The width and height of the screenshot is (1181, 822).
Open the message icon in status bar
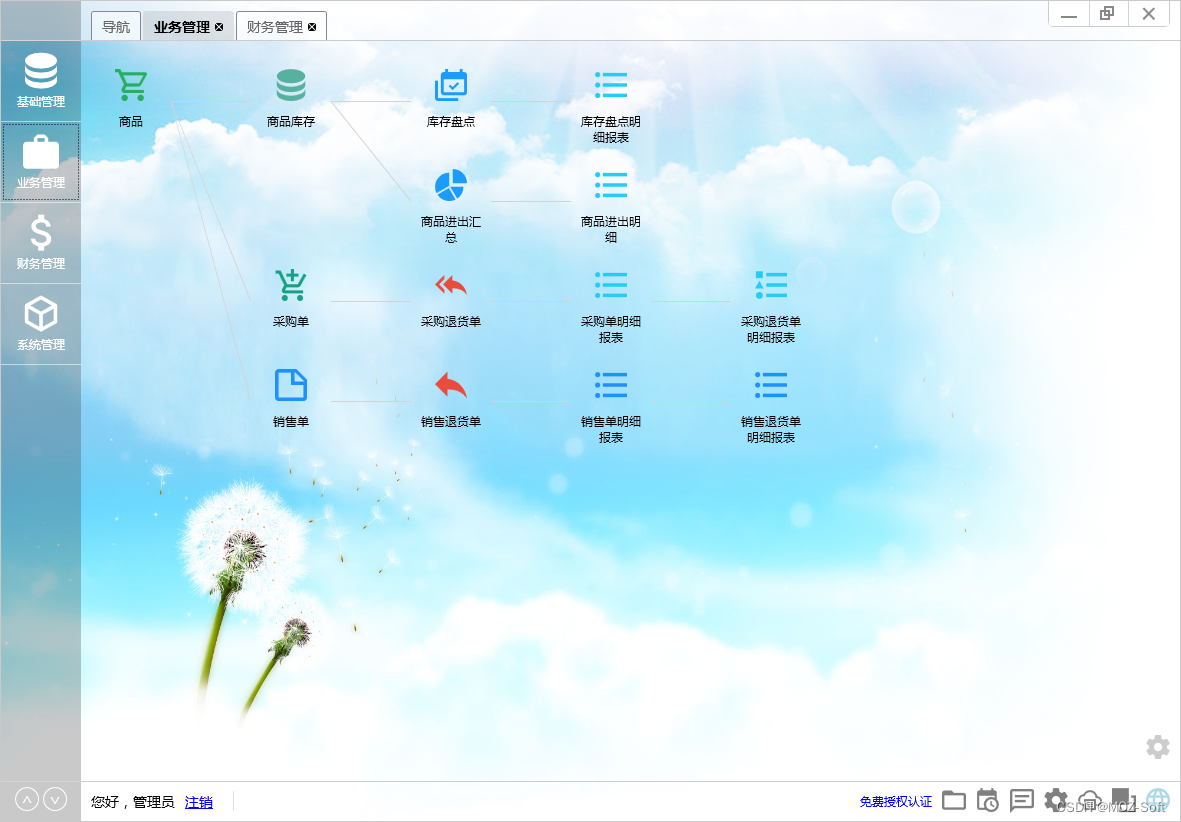click(x=1021, y=800)
